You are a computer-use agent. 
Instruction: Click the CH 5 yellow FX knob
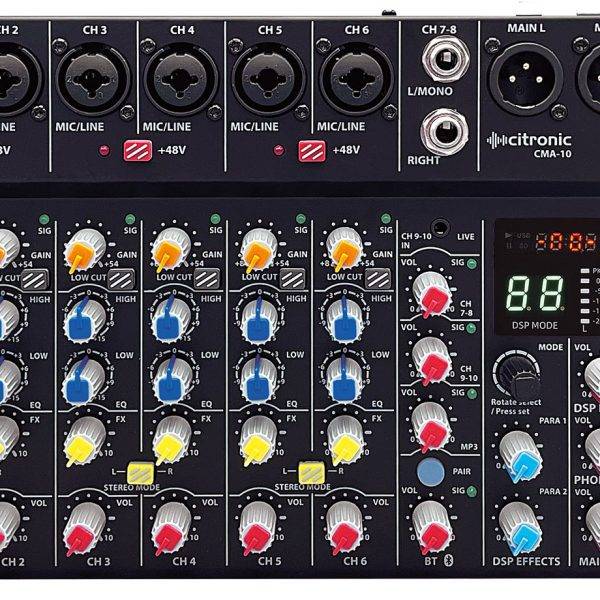pyautogui.click(x=259, y=439)
